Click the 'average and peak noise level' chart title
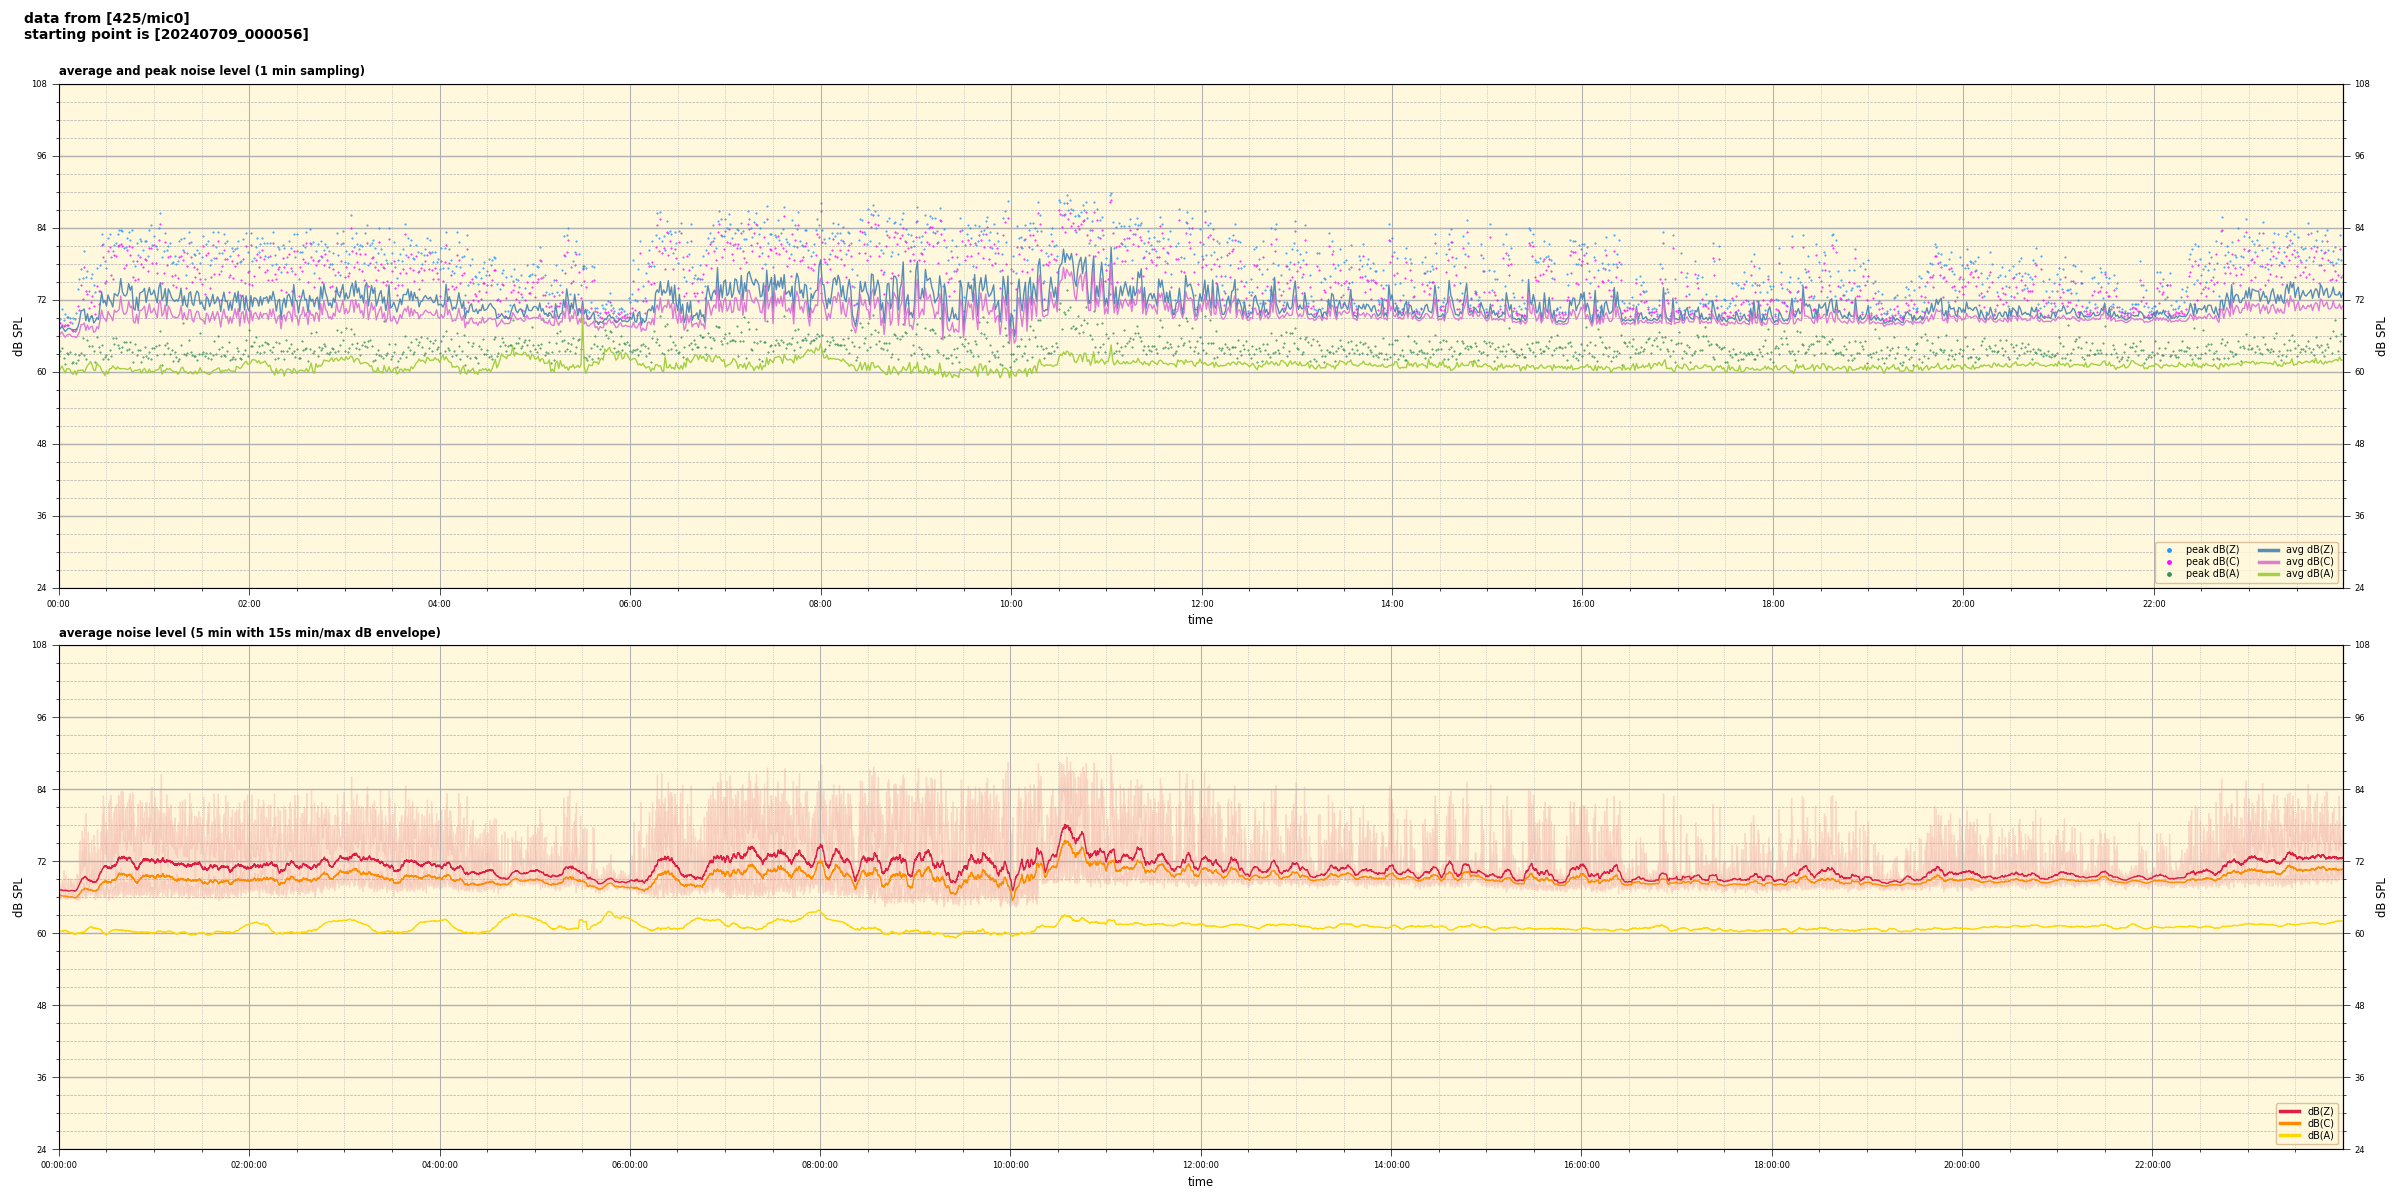Image resolution: width=2400 pixels, height=1200 pixels. [x=211, y=71]
